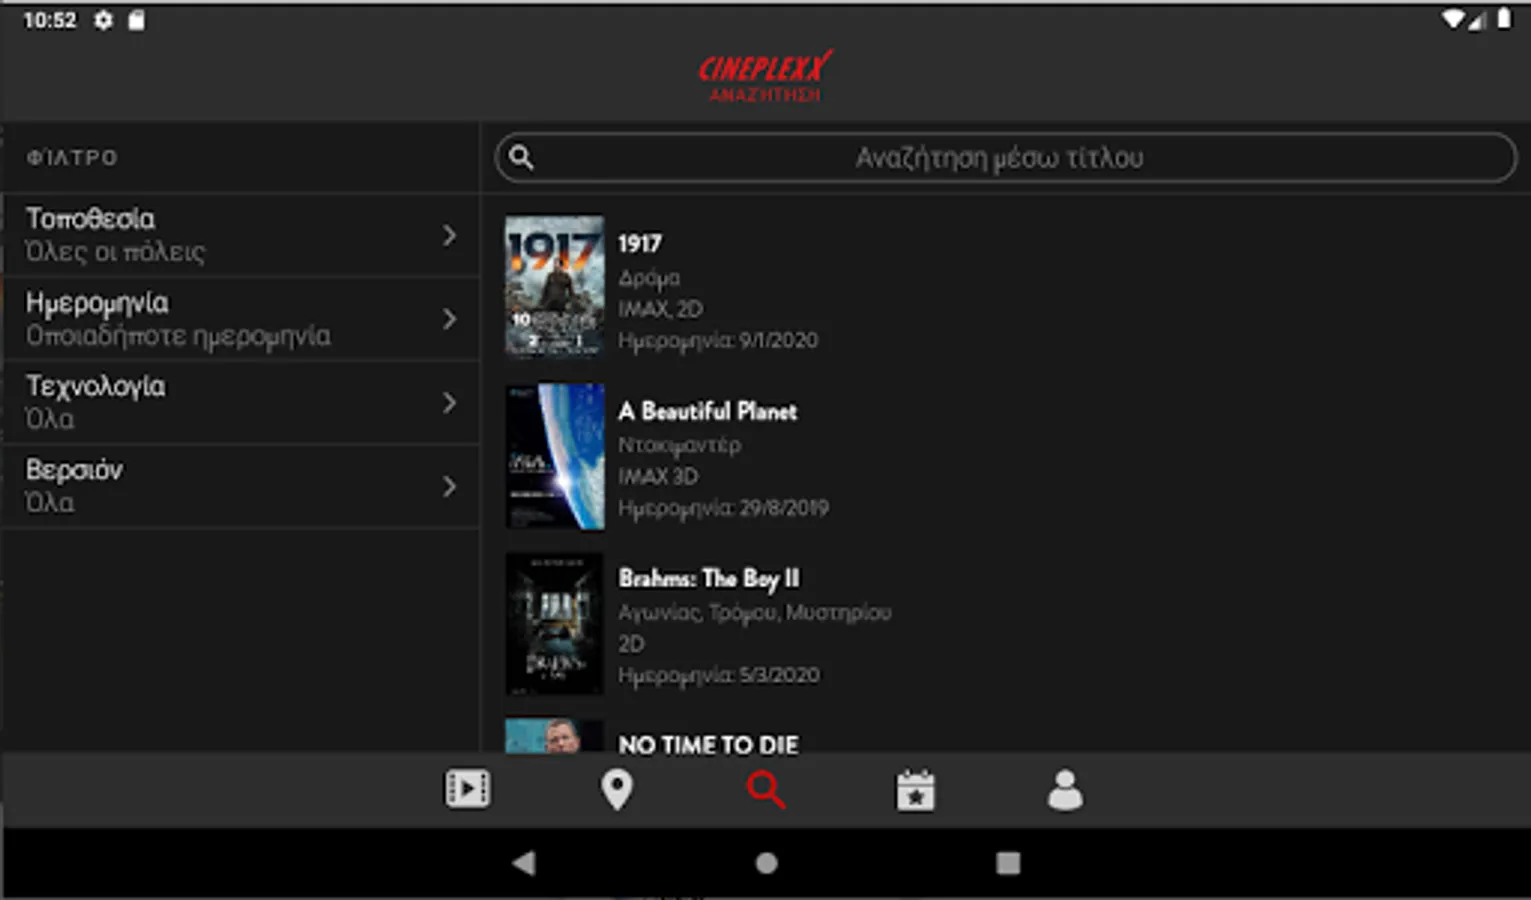1531x900 pixels.
Task: Select the Brahms: The Boy II title
Action: tap(709, 578)
